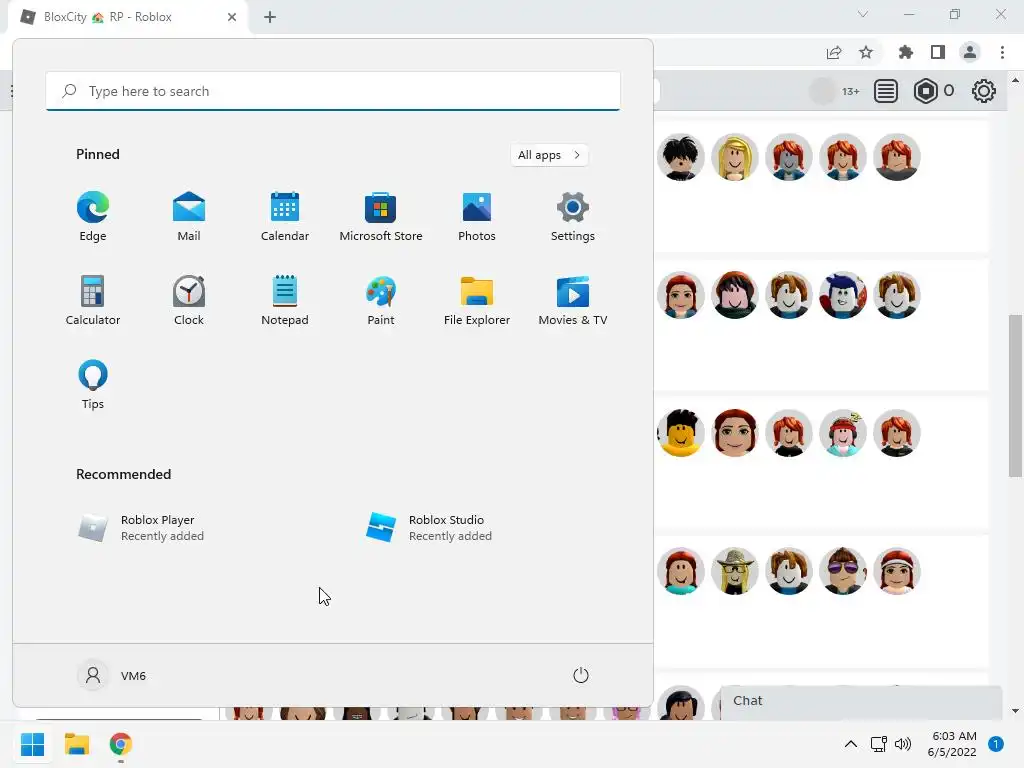The image size is (1024, 768).
Task: Open Chrome profile avatar icon
Action: [x=970, y=52]
